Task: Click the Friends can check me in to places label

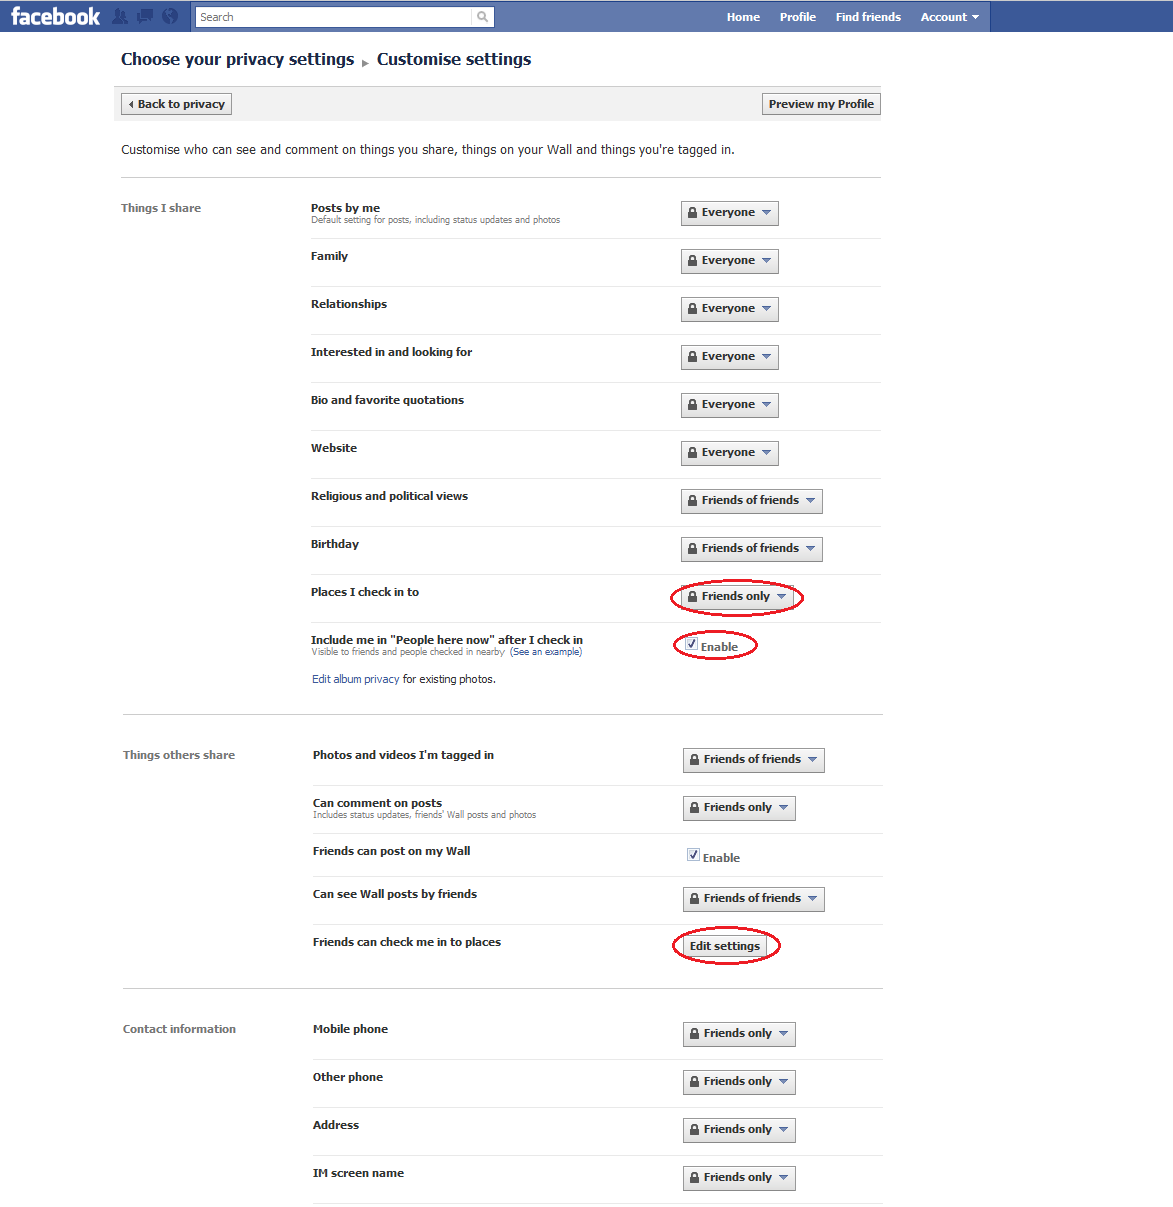Action: click(407, 942)
